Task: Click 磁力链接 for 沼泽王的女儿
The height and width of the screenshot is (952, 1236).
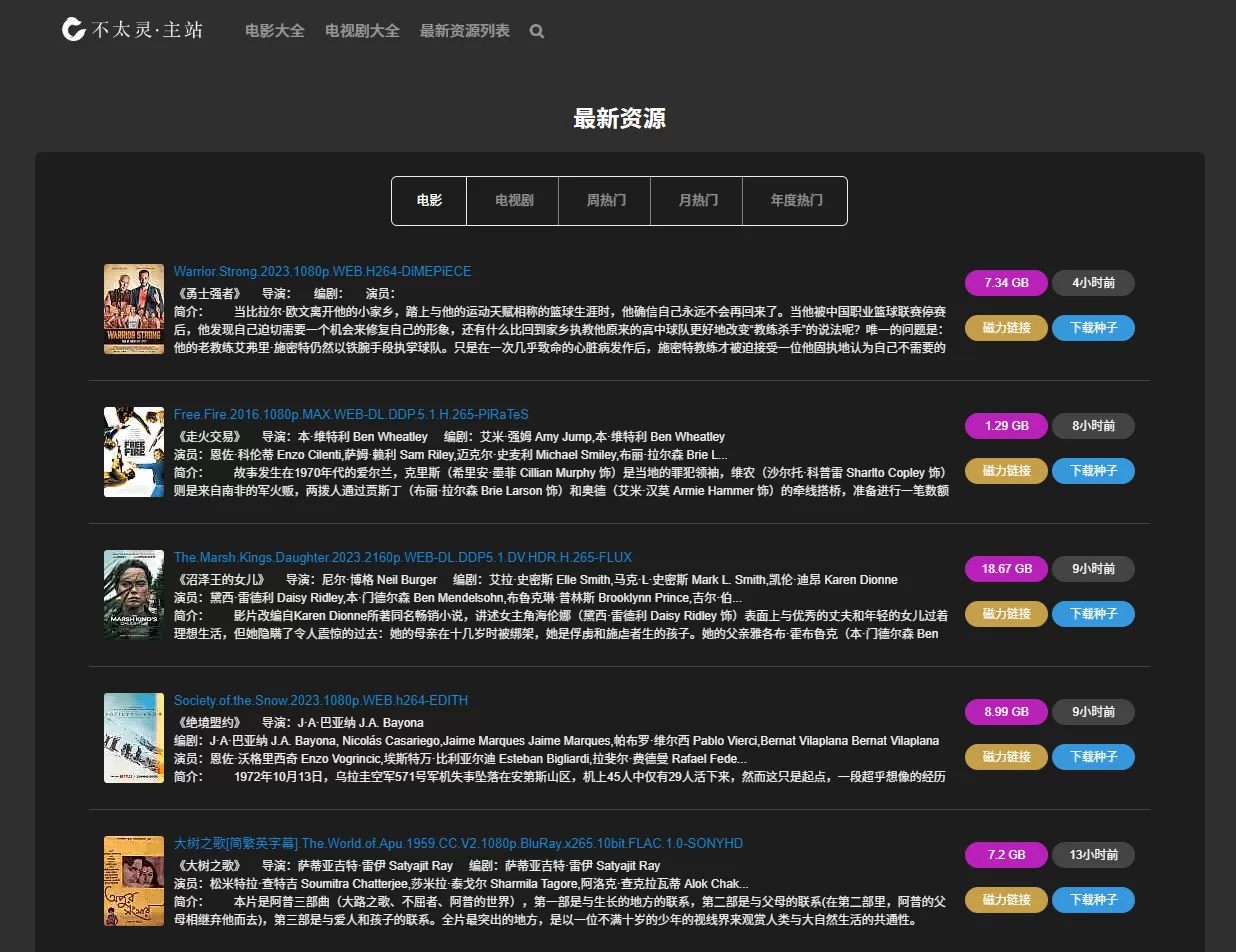Action: 1006,613
